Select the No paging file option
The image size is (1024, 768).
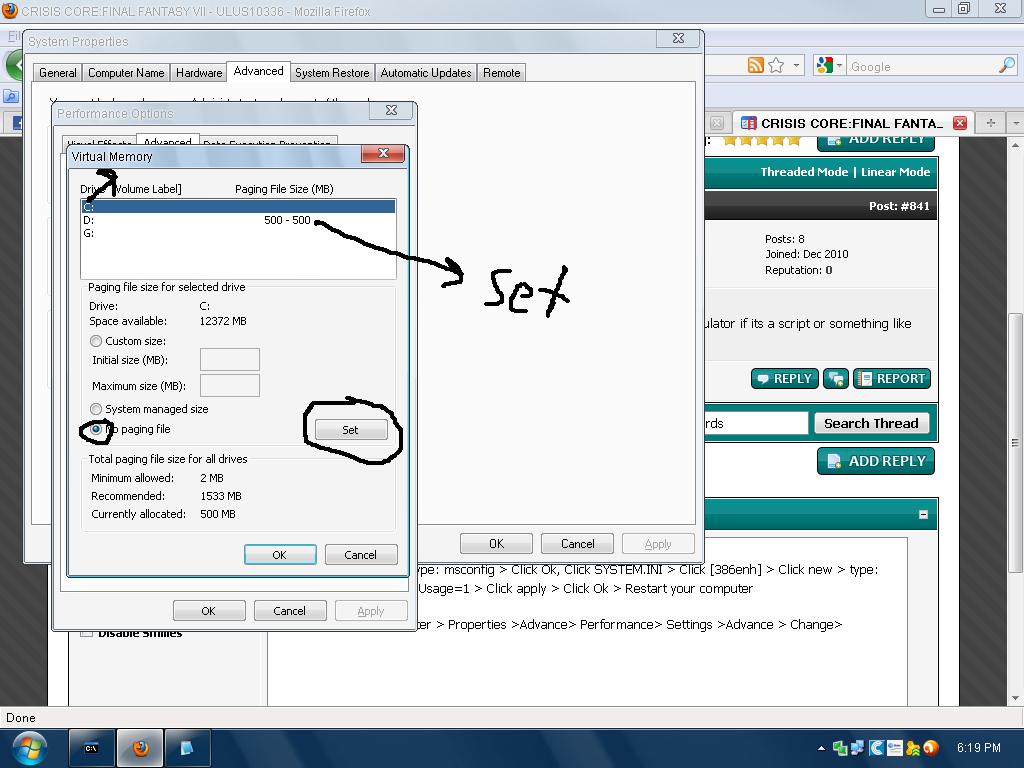pos(96,429)
